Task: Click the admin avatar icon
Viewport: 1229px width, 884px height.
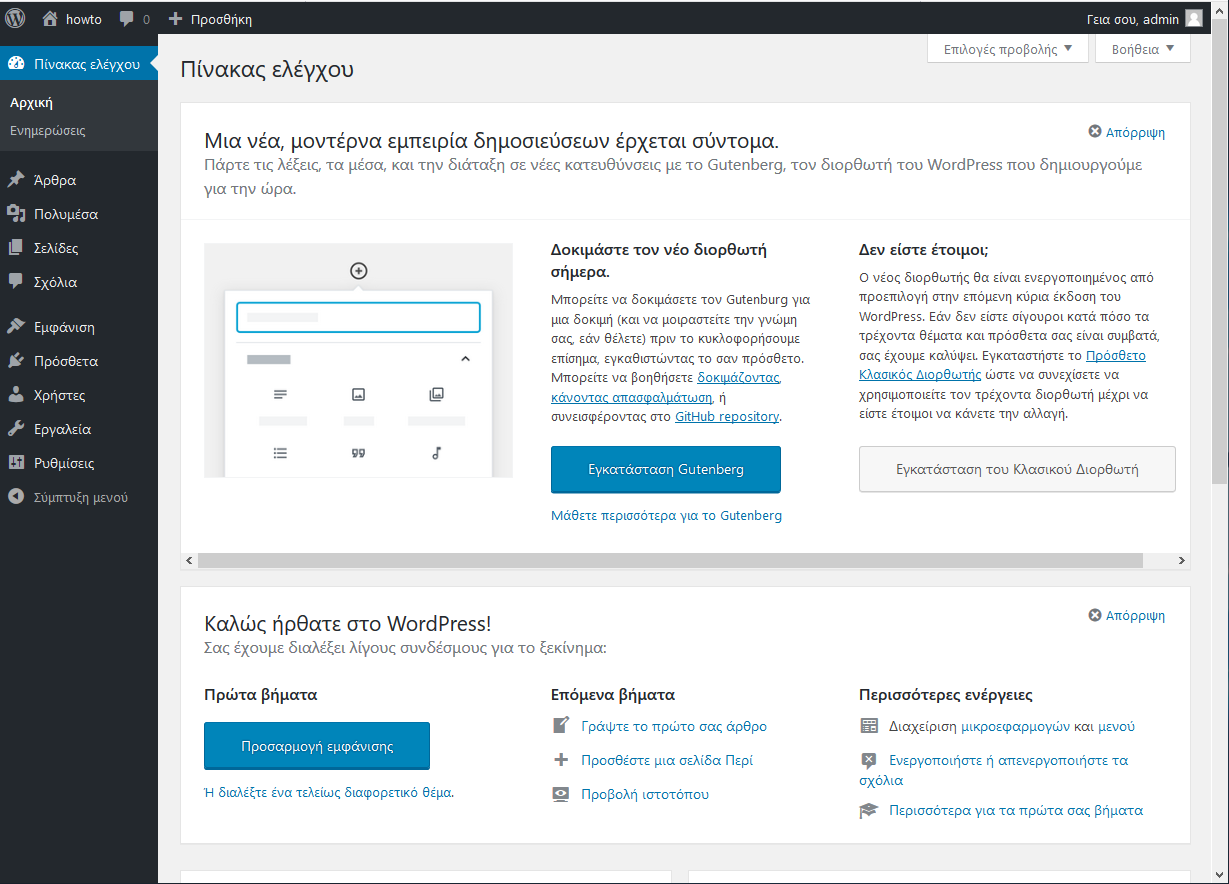Action: click(1193, 18)
